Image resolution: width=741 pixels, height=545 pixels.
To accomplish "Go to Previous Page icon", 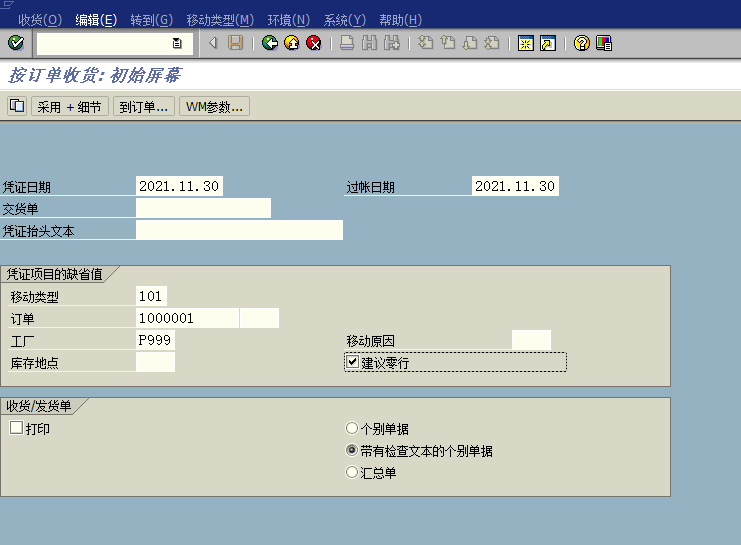I will (448, 43).
